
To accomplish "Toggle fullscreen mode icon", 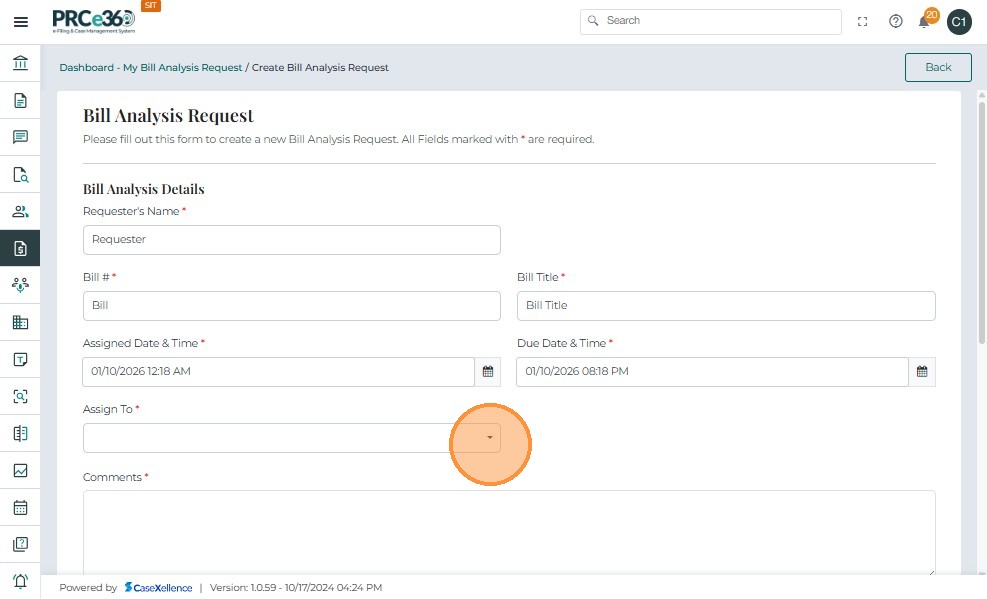I will 863,21.
